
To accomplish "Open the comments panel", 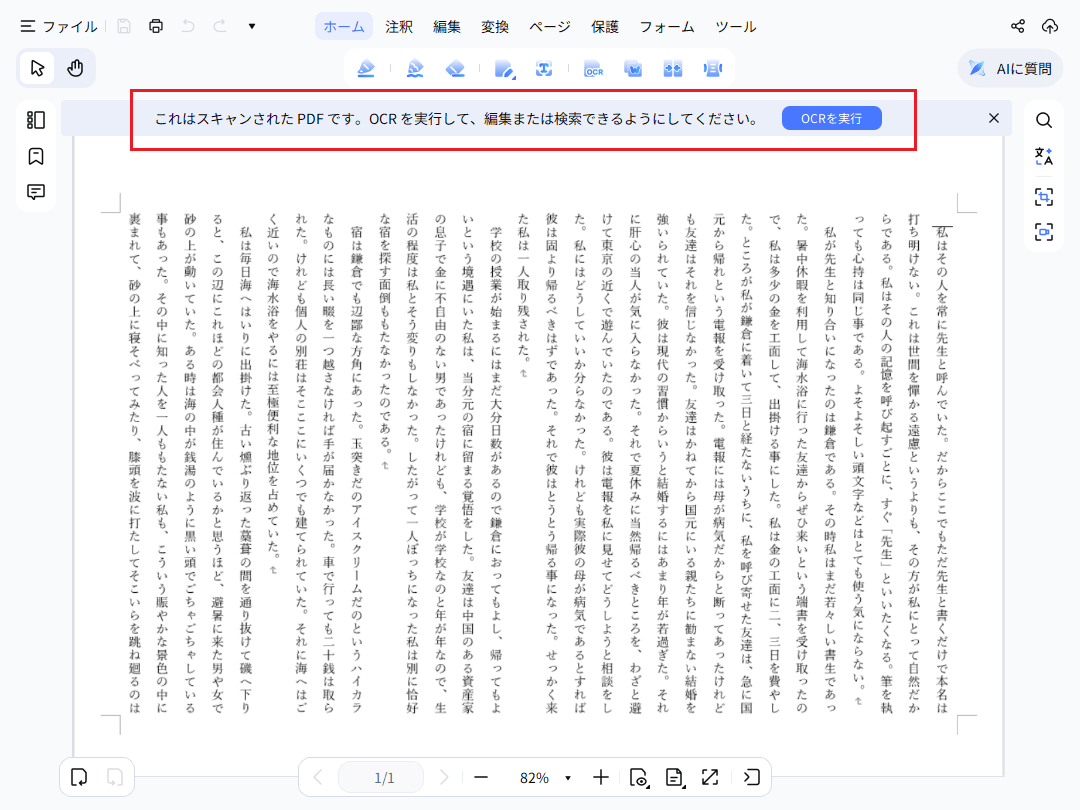I will [x=36, y=191].
